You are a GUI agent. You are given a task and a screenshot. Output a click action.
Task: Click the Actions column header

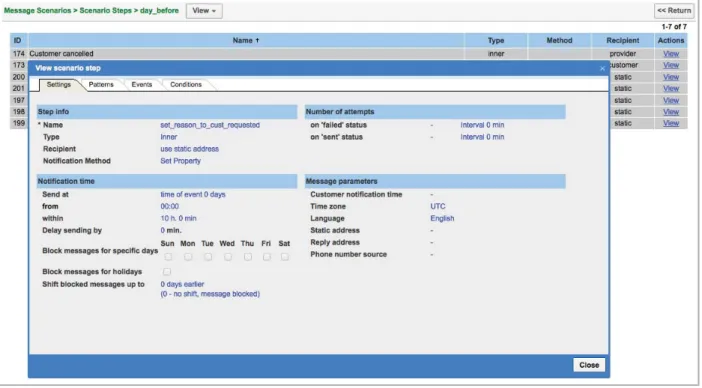point(671,40)
